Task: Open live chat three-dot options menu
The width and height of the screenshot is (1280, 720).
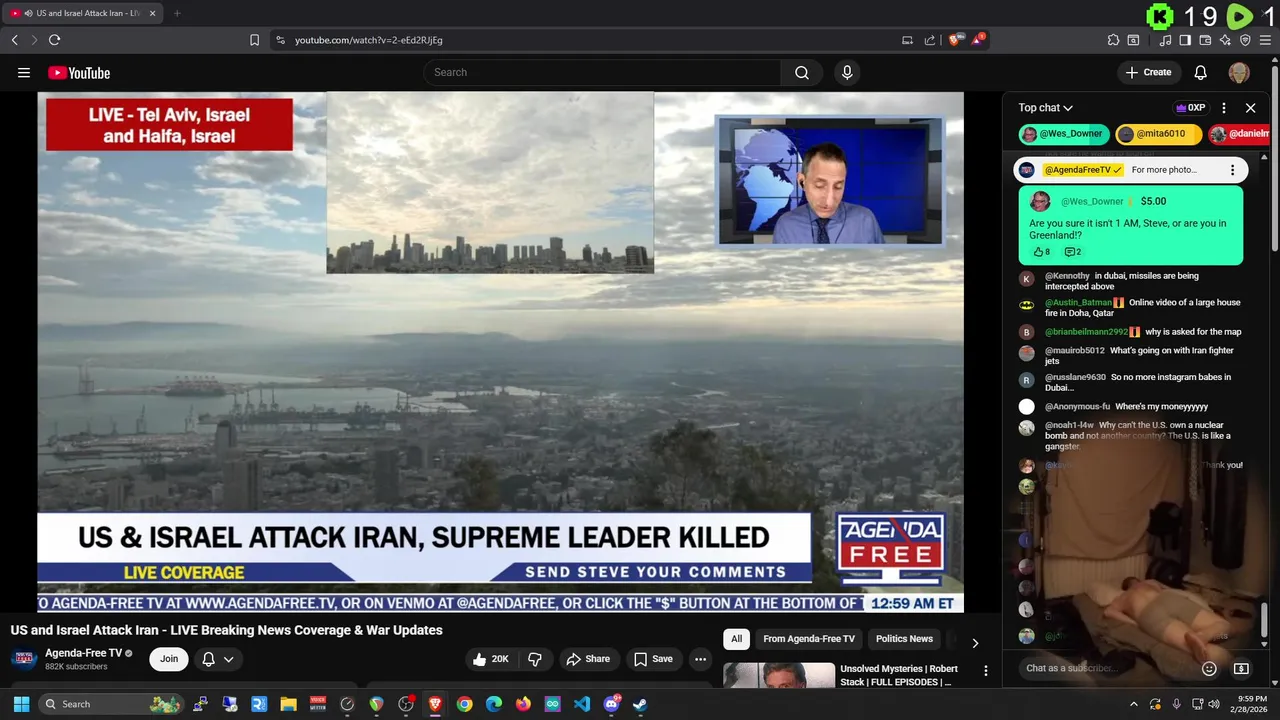Action: coord(1224,108)
